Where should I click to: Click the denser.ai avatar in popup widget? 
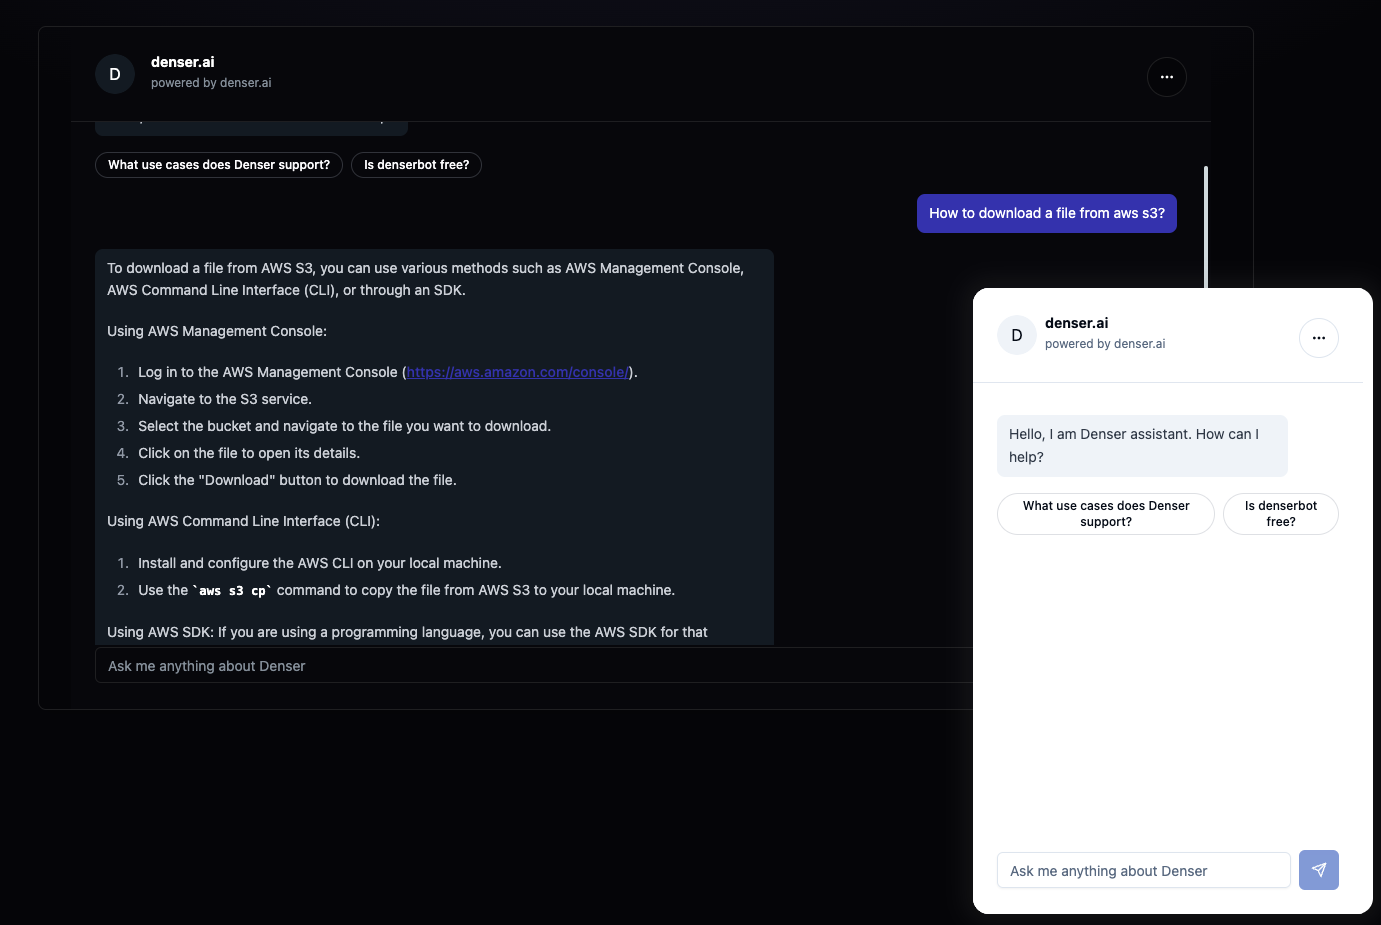(1016, 334)
